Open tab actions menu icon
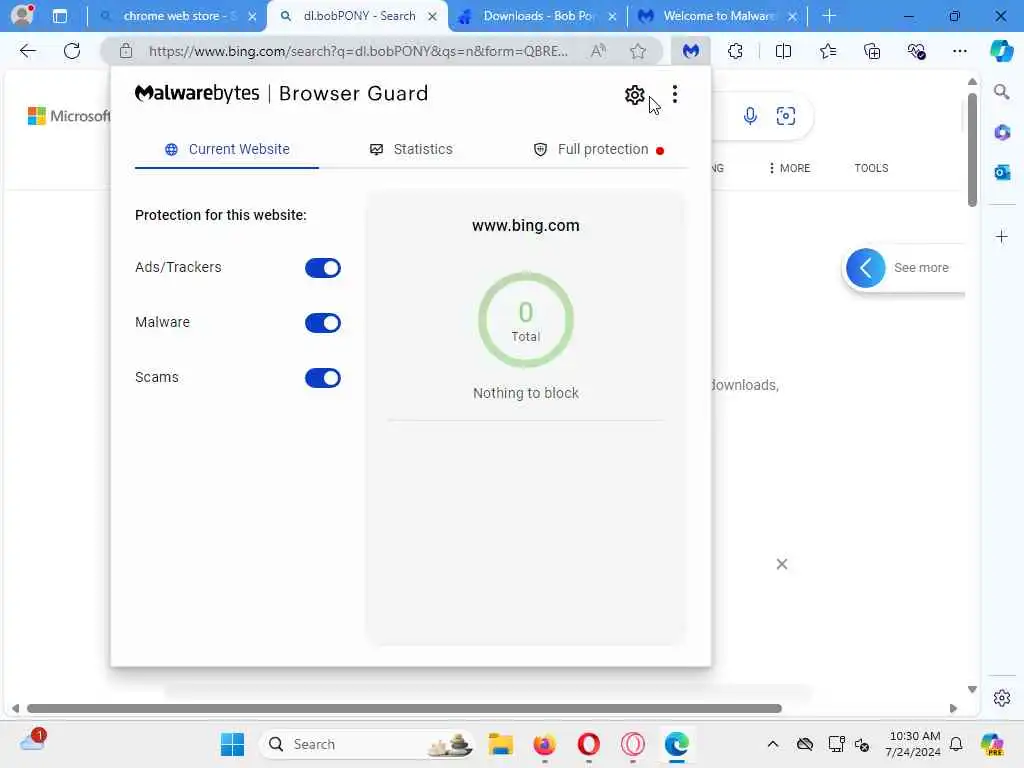This screenshot has width=1024, height=768. pos(60,16)
